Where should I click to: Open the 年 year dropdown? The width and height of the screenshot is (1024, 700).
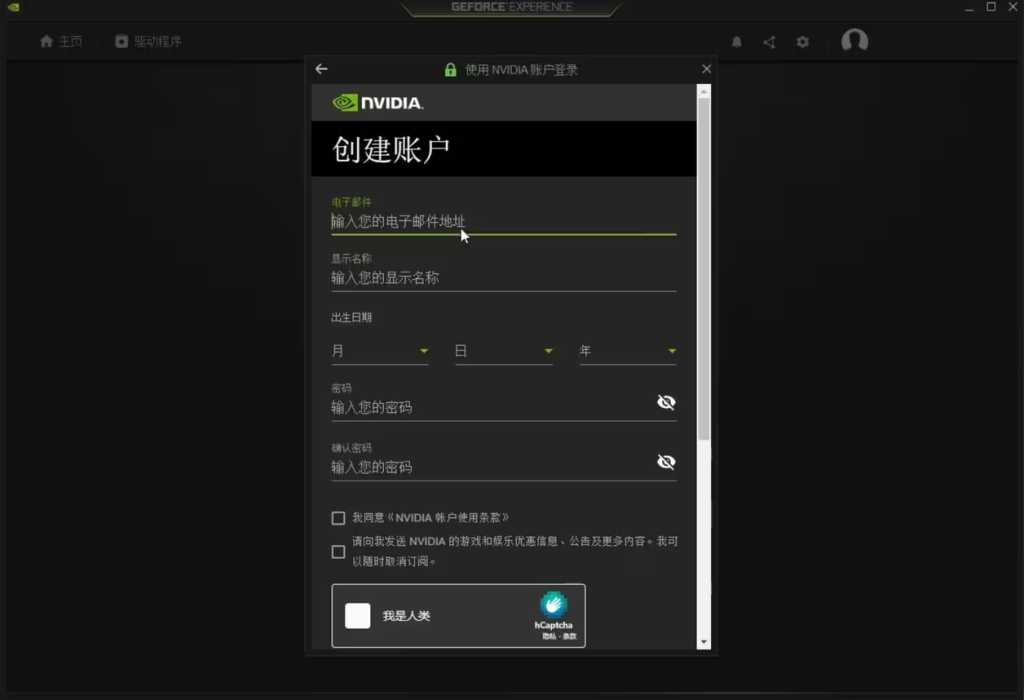[x=628, y=351]
